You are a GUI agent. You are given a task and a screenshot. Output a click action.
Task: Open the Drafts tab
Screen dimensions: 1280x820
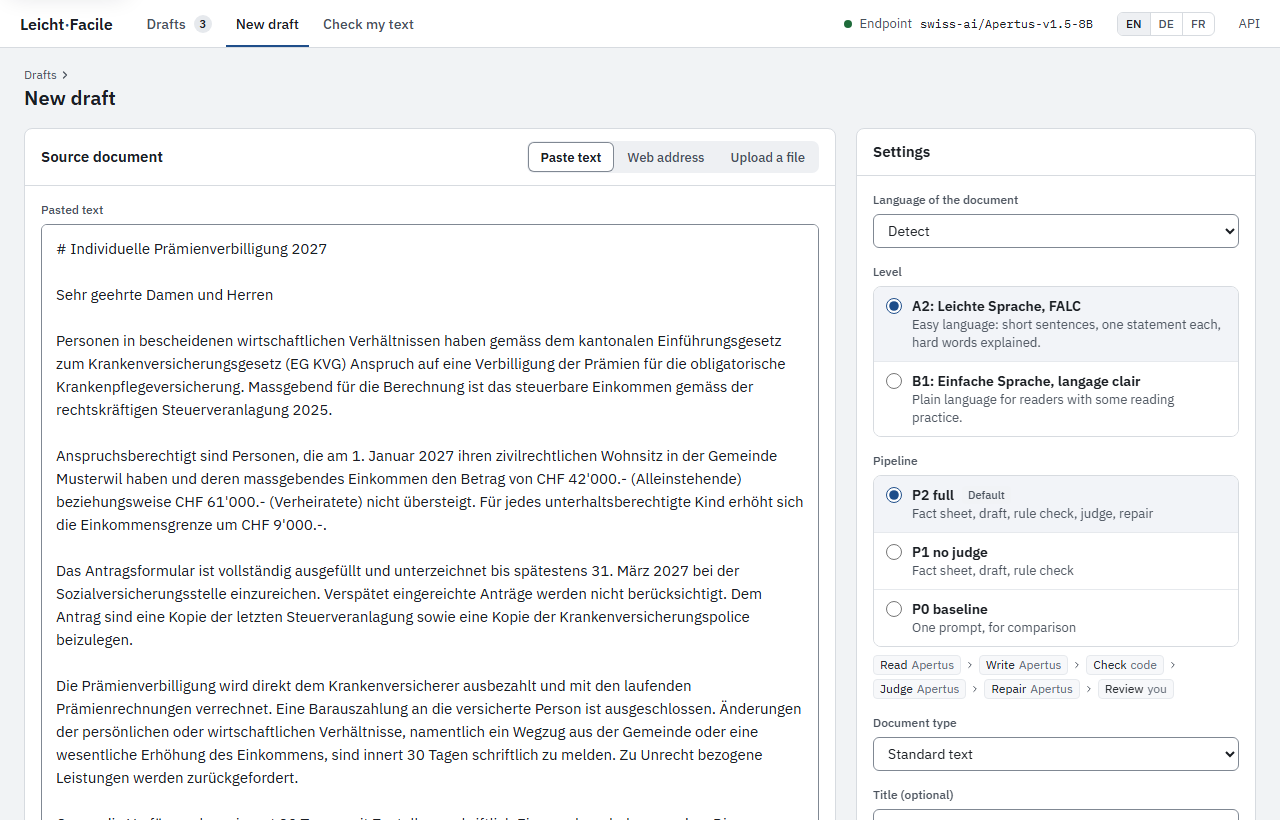[178, 24]
